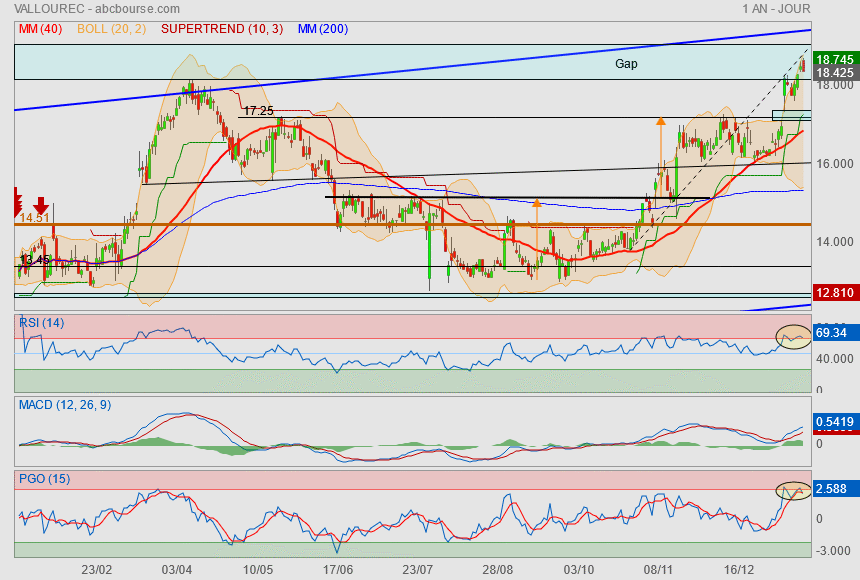This screenshot has width=860, height=580.
Task: Click the 'Gap' zone label
Action: pos(626,64)
